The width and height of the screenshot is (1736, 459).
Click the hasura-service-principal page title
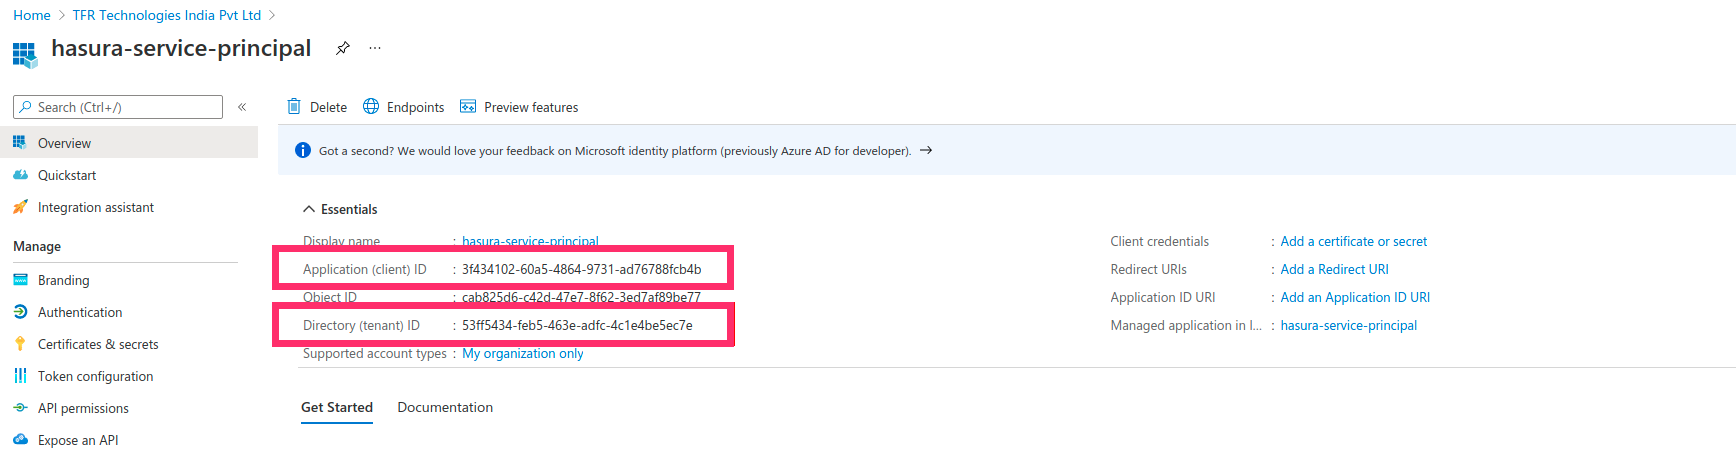[181, 48]
